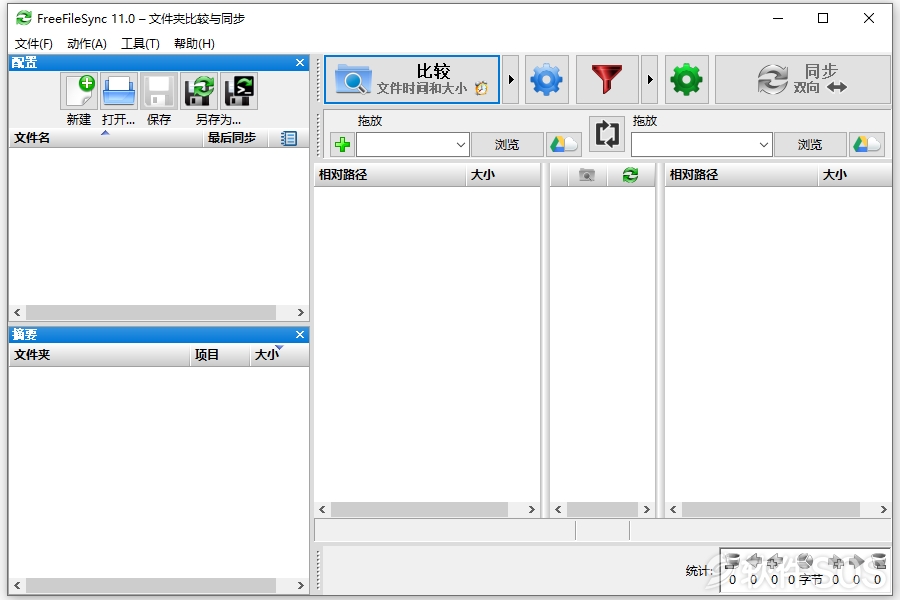The height and width of the screenshot is (600, 900).
Task: Maximize the FreeFileSync window
Action: coord(823,18)
